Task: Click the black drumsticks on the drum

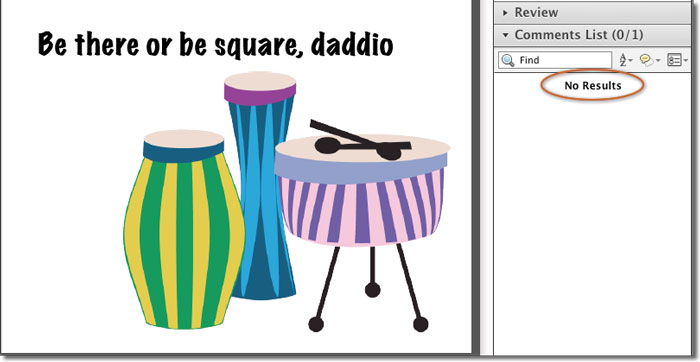Action: tap(361, 140)
